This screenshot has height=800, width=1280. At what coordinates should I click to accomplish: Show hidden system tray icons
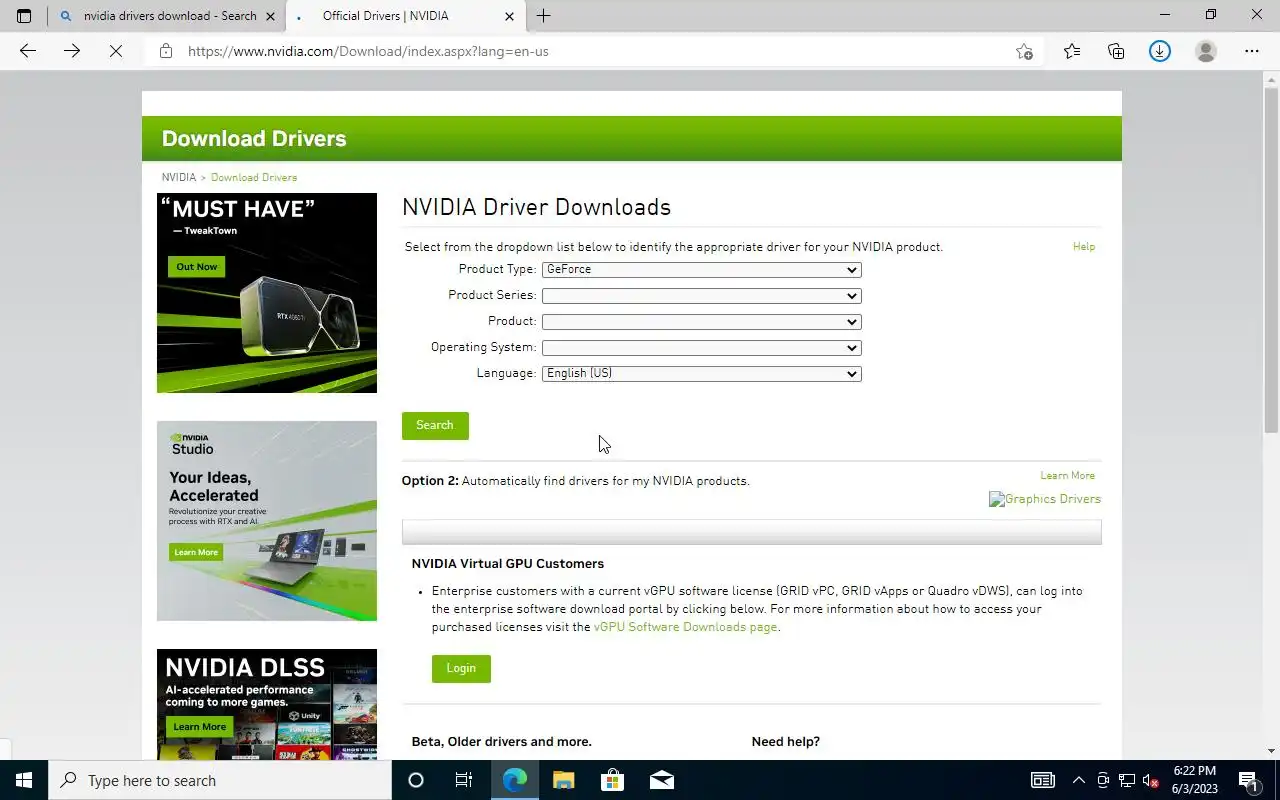tap(1078, 780)
